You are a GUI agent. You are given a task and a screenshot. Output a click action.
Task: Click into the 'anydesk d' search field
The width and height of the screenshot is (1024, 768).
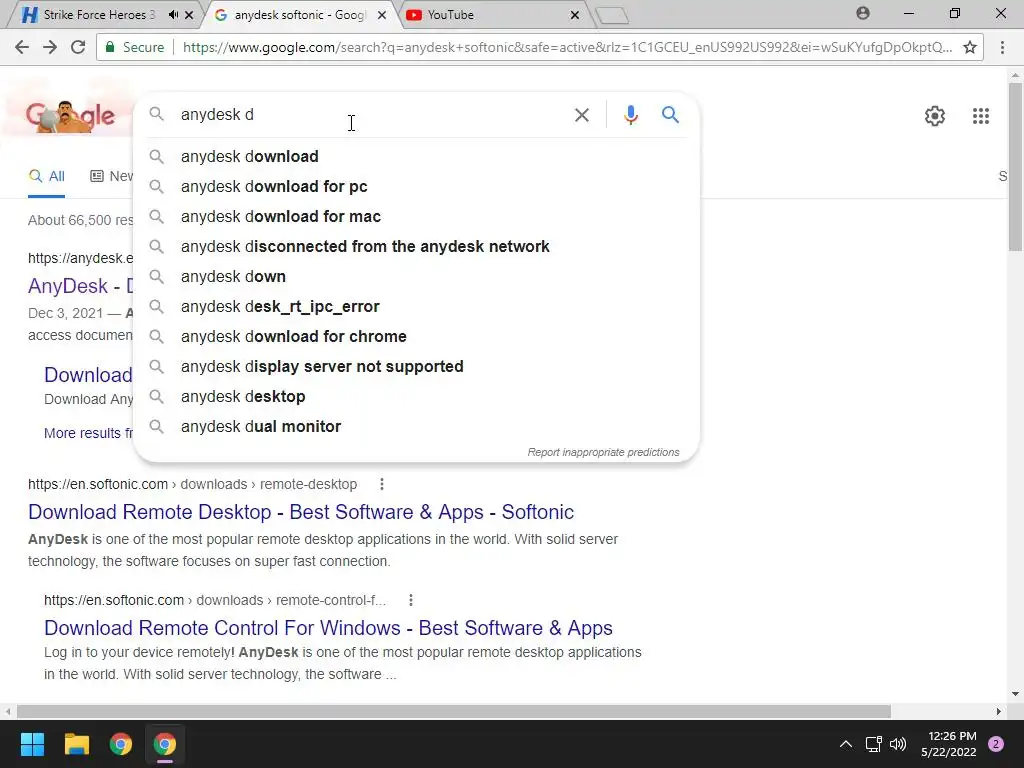pos(372,115)
